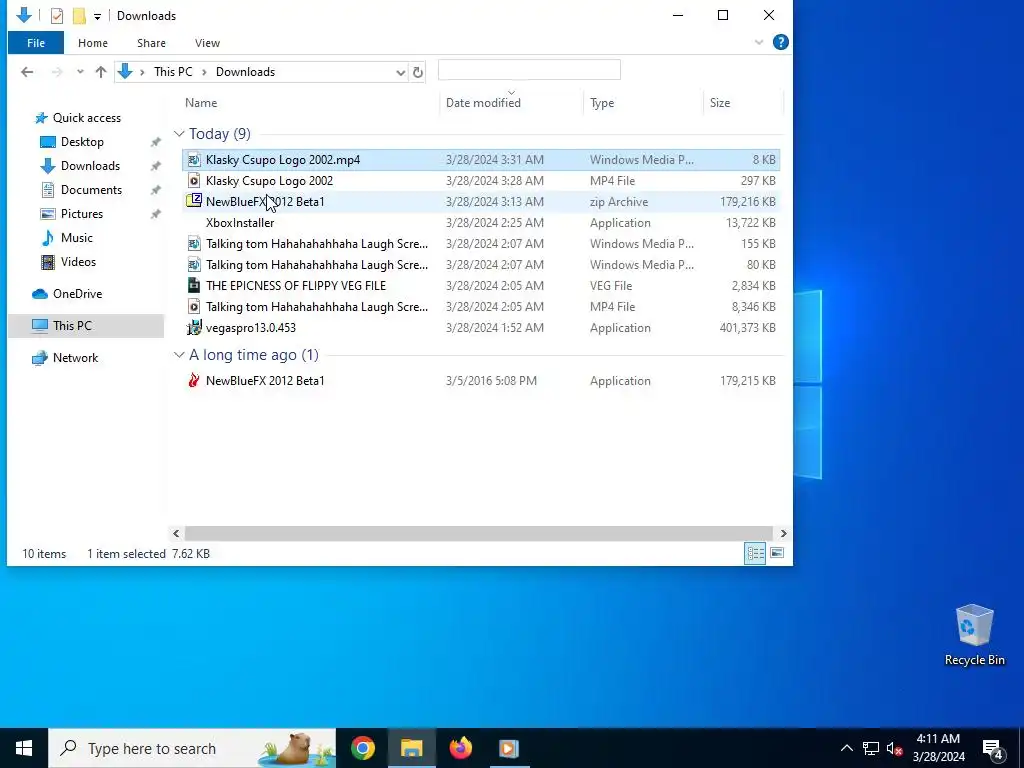The height and width of the screenshot is (768, 1024).
Task: Click the Klasky Csupo Logo 2002.mp4 file icon
Action: [x=194, y=160]
